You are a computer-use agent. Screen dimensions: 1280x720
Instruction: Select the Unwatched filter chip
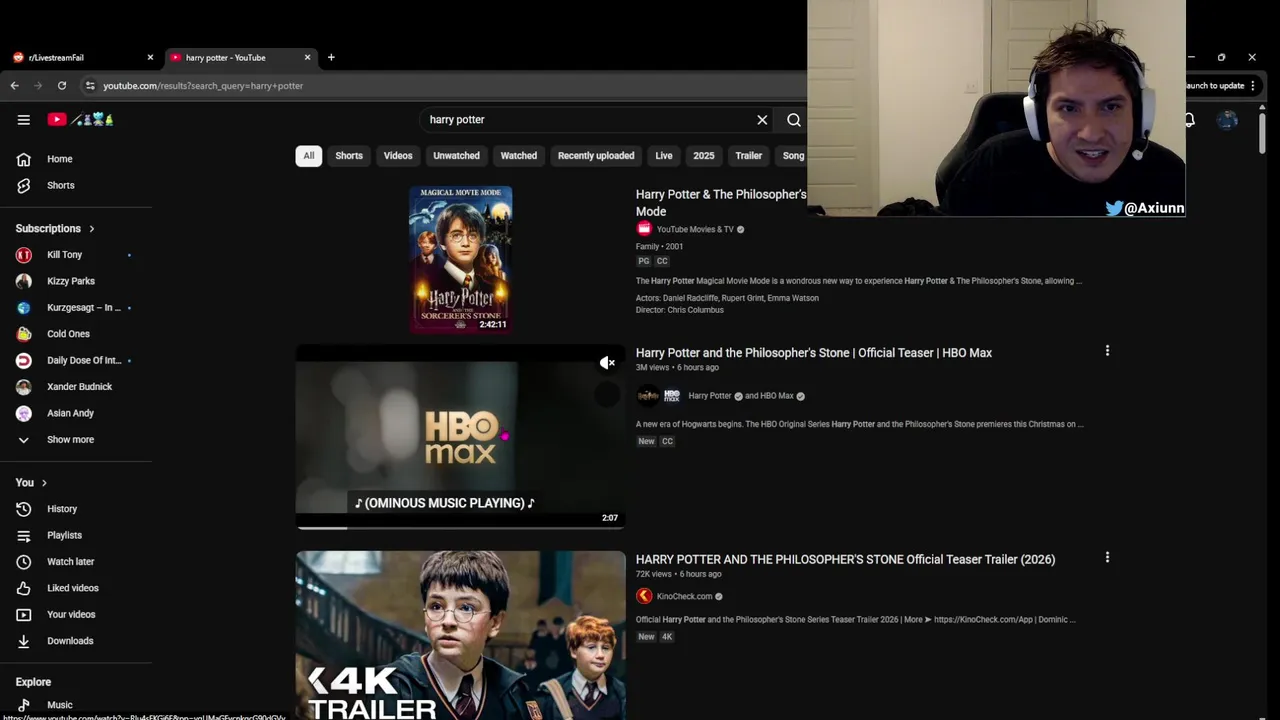(456, 156)
